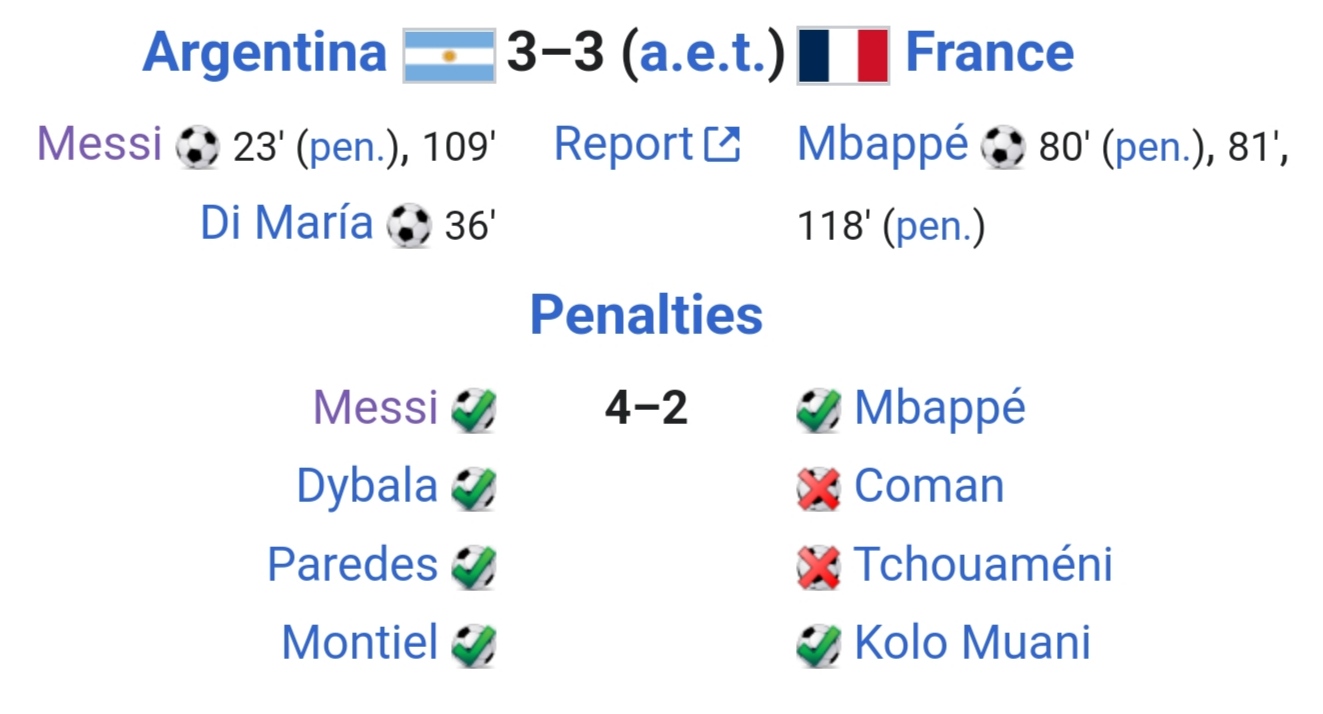
Task: Open the Di María player link
Action: (x=286, y=224)
